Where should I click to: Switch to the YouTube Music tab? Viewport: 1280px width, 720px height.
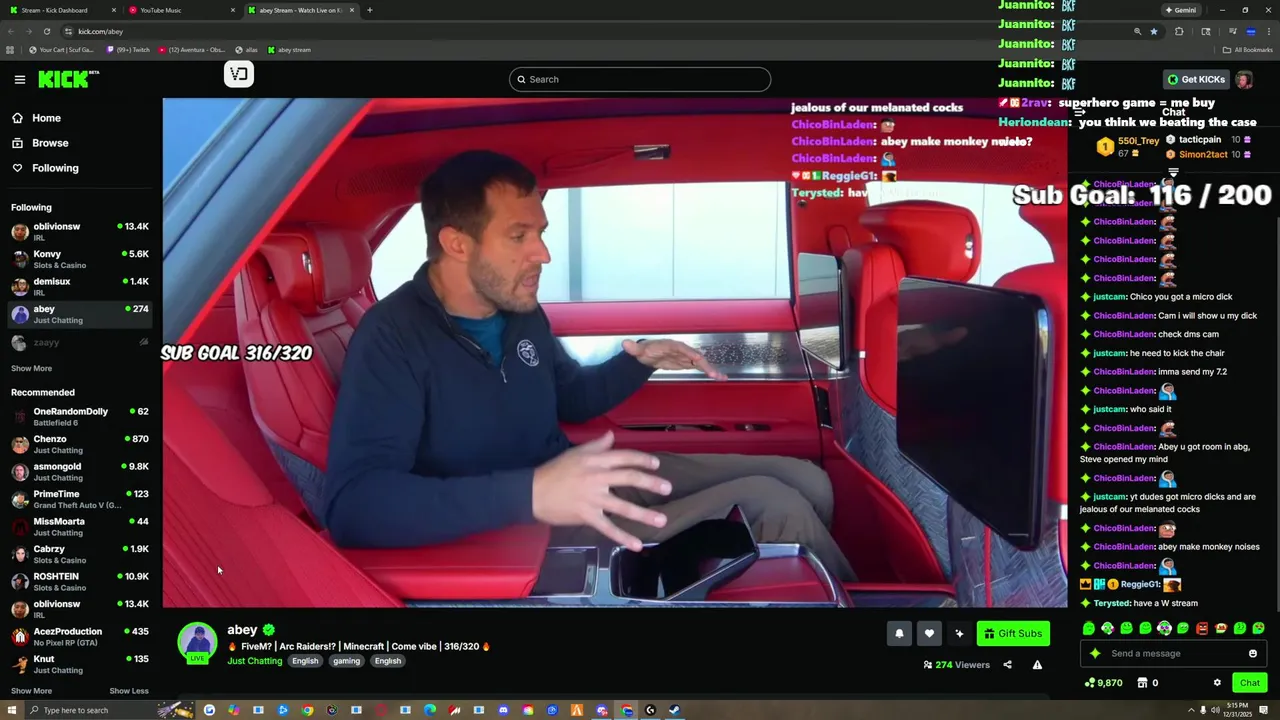[180, 10]
